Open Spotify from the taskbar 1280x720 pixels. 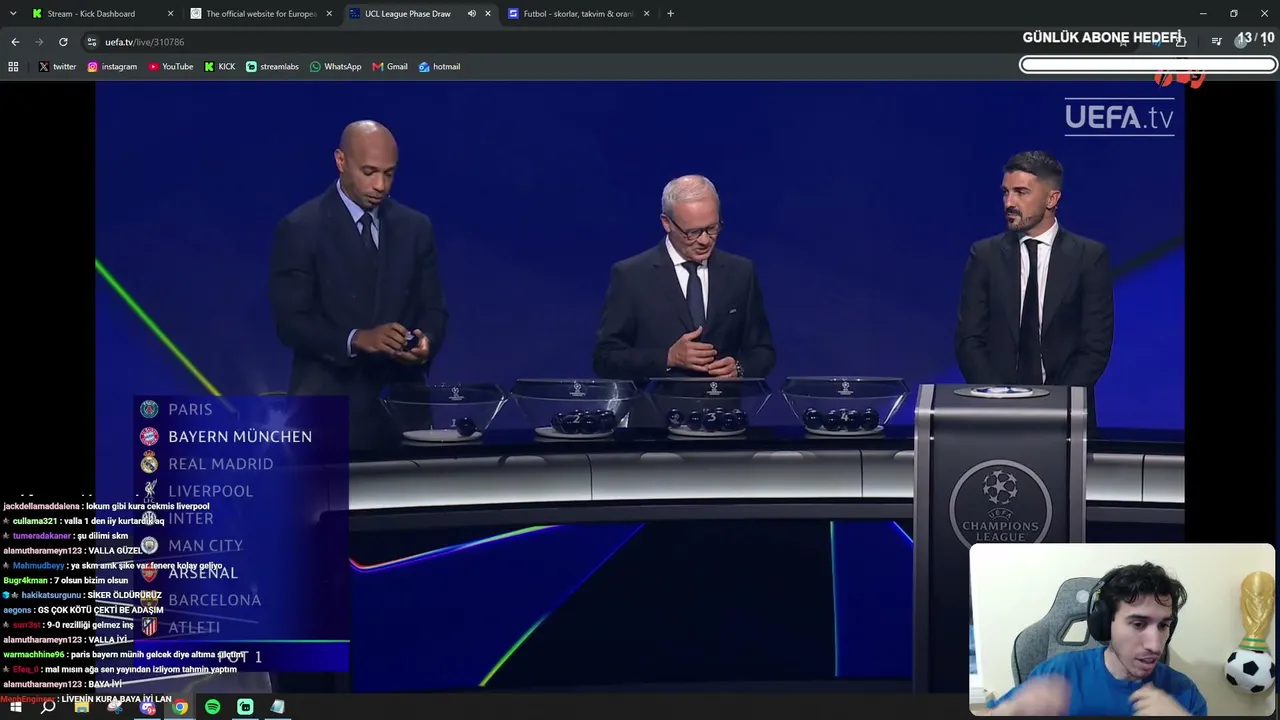213,707
